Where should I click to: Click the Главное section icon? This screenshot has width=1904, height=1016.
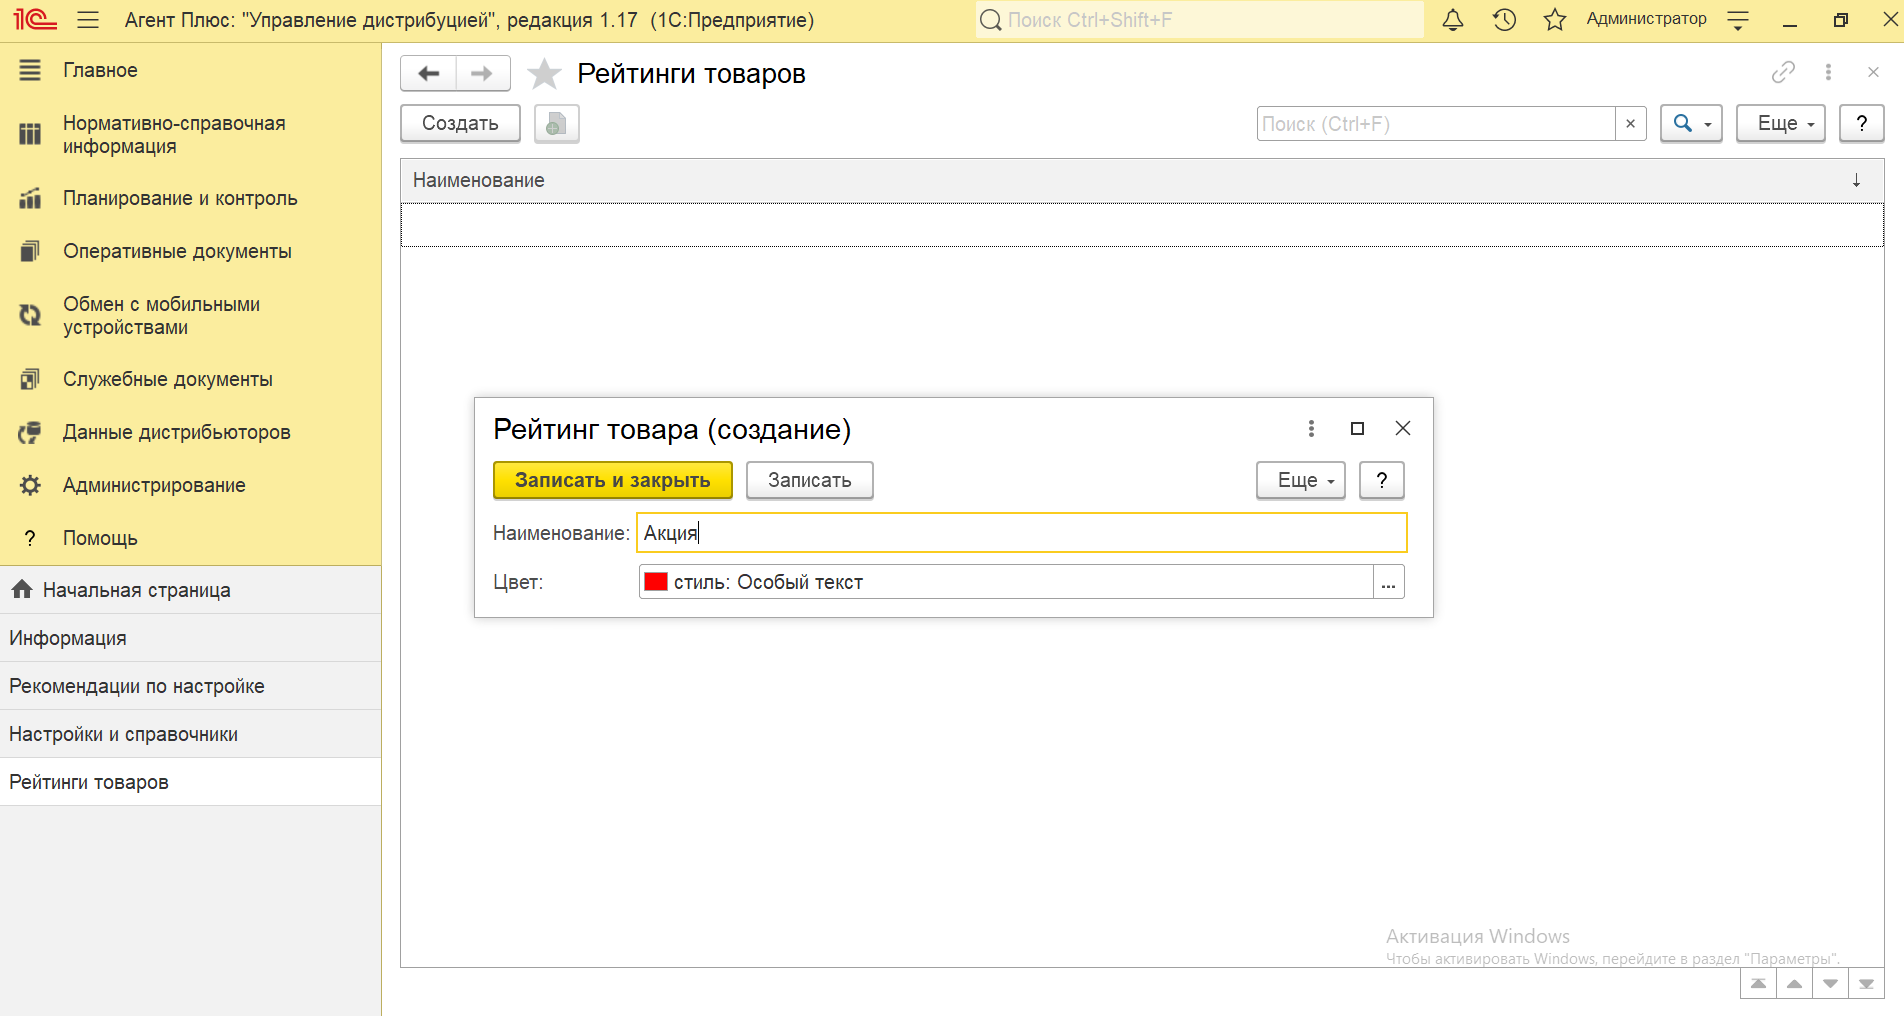click(30, 70)
